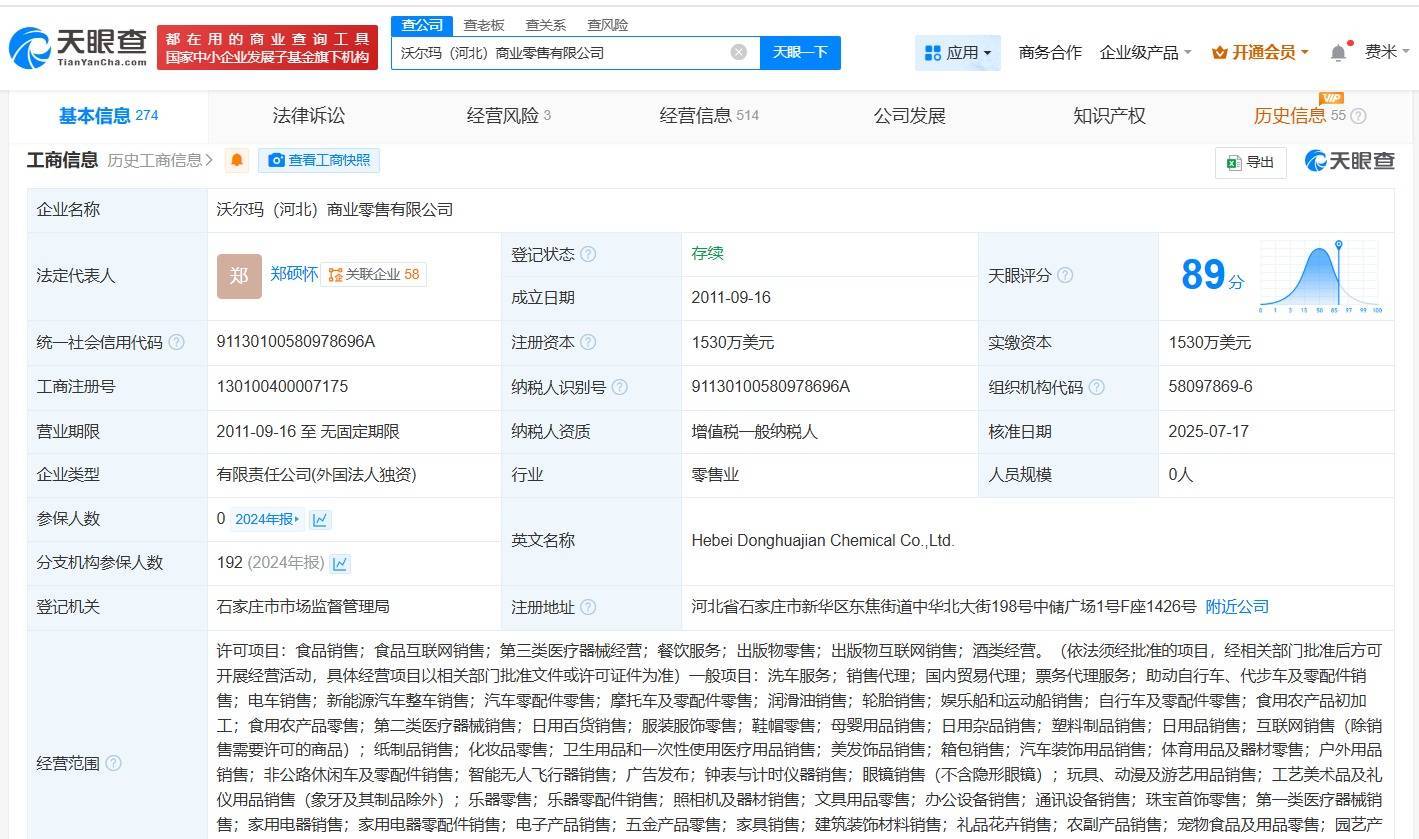
Task: Switch to the 法律诉讼 tab
Action: (x=308, y=116)
